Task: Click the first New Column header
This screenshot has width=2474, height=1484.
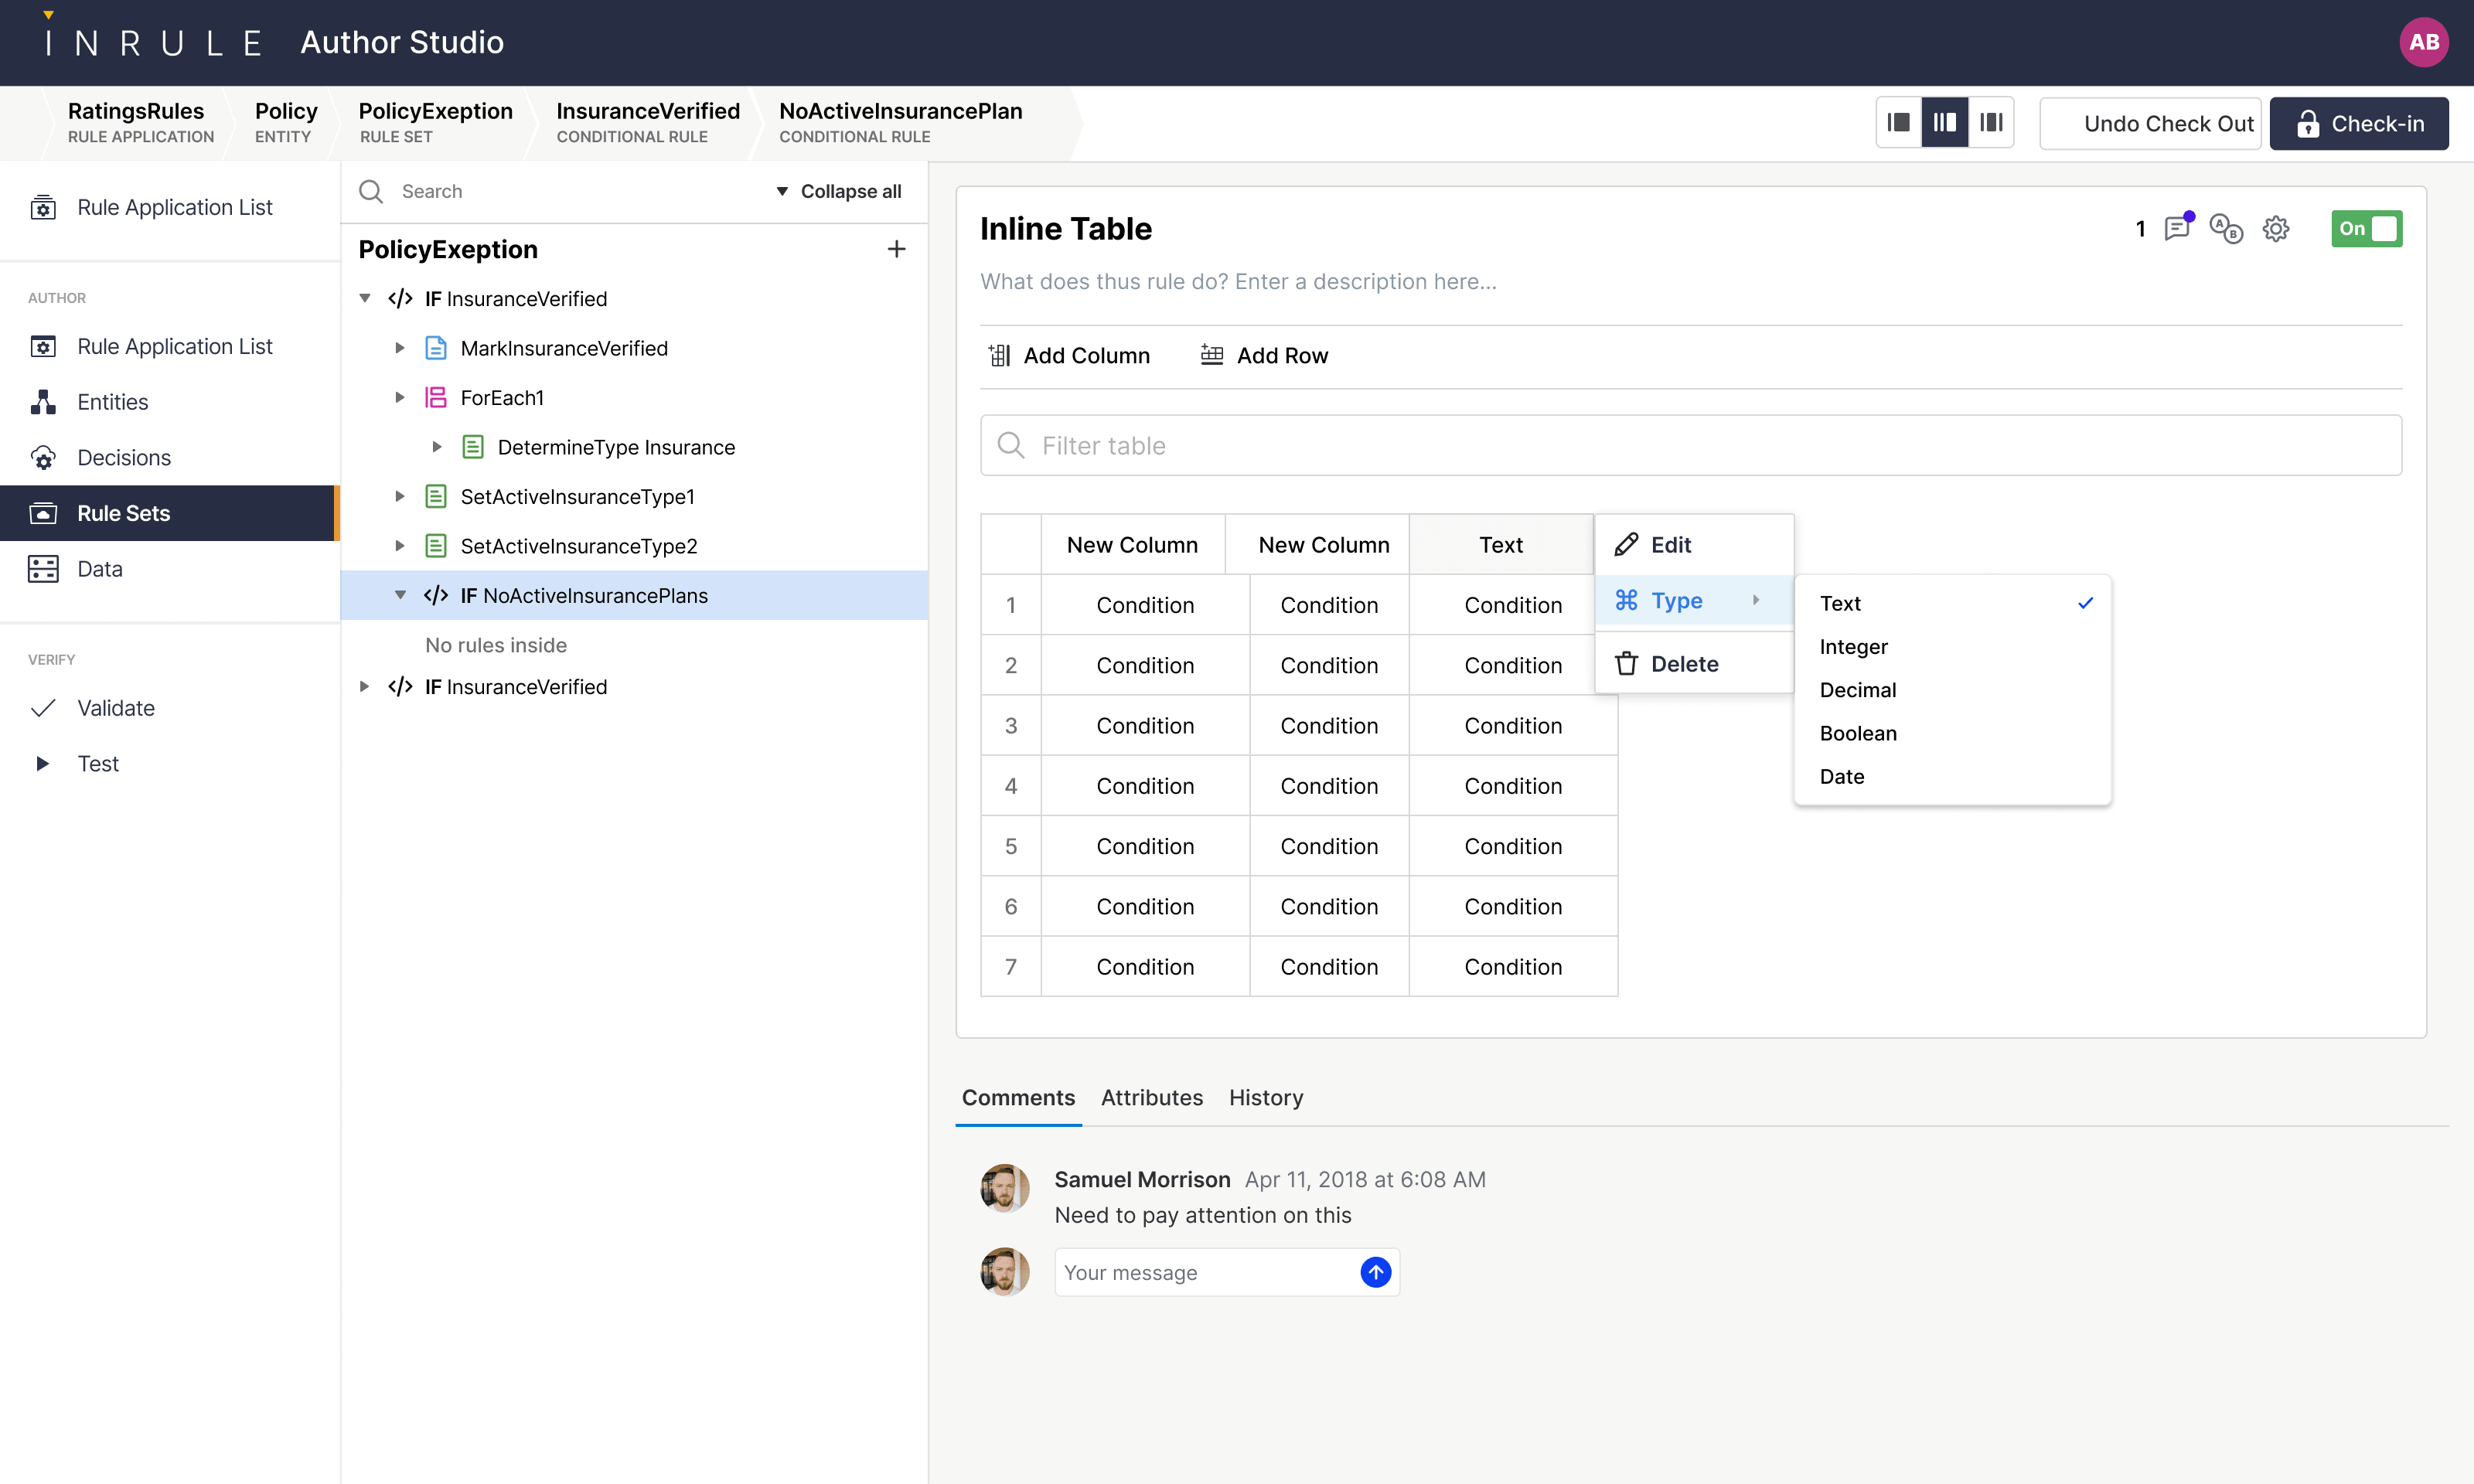Action: coord(1132,545)
